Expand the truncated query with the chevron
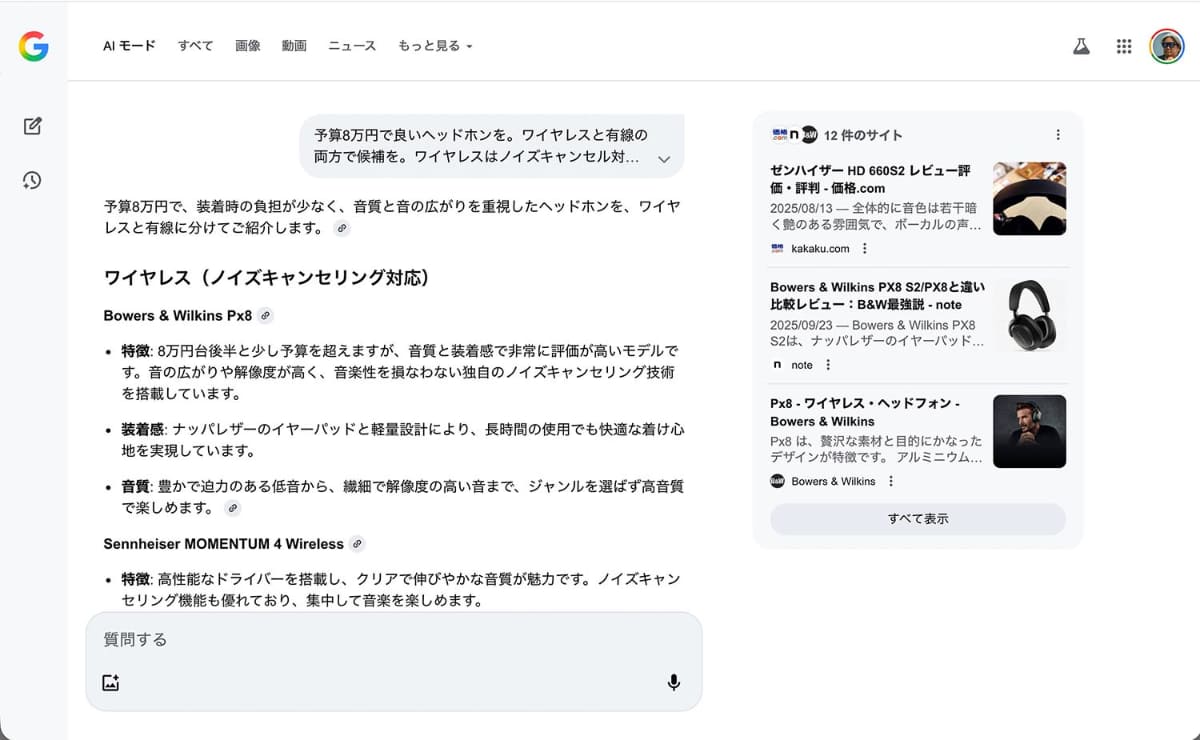The image size is (1200, 740). [x=662, y=157]
